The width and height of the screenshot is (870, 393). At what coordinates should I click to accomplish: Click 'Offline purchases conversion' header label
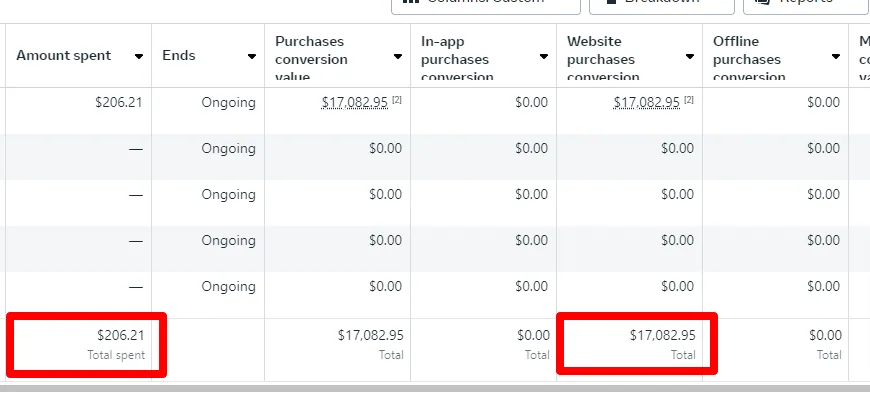coord(749,59)
